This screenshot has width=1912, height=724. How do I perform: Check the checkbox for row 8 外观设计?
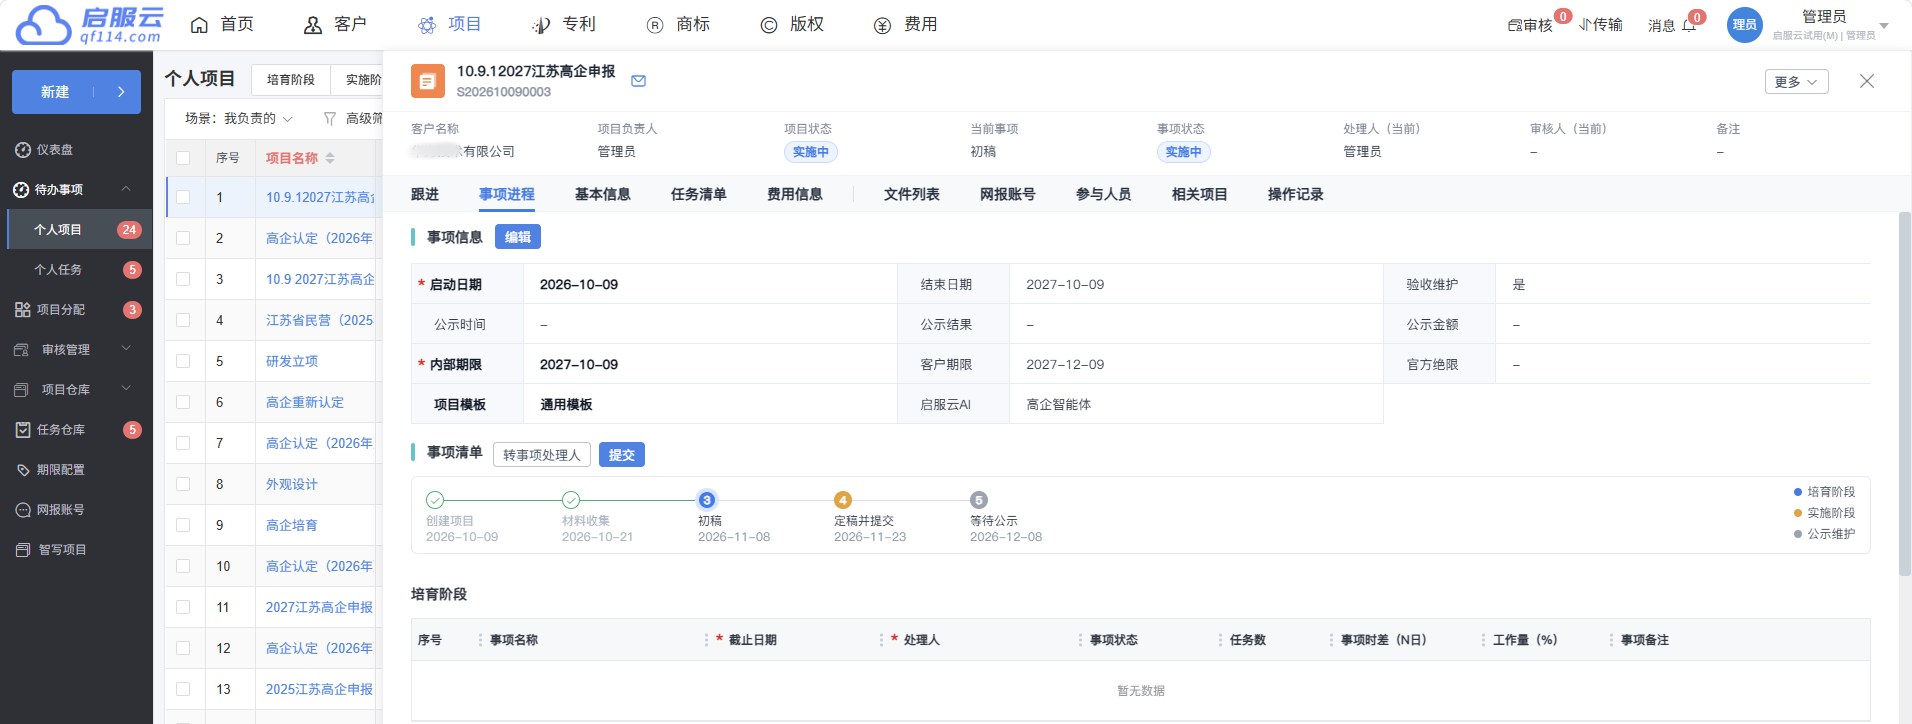coord(183,484)
